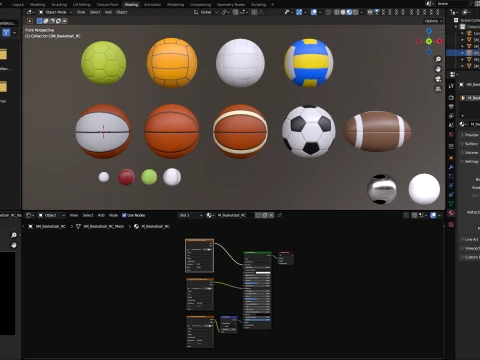Open the viewport Add menu

tap(108, 12)
